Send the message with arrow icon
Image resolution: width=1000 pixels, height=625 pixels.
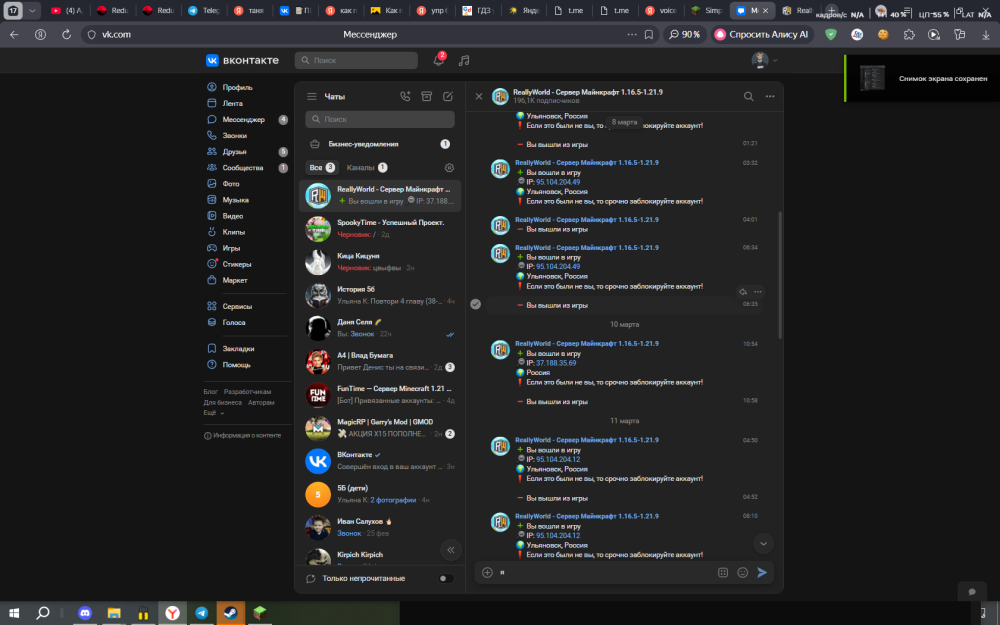(x=762, y=573)
